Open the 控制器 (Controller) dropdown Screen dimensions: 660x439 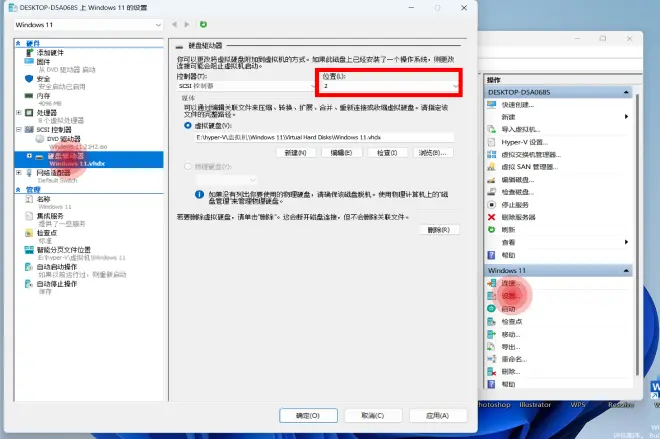click(246, 86)
